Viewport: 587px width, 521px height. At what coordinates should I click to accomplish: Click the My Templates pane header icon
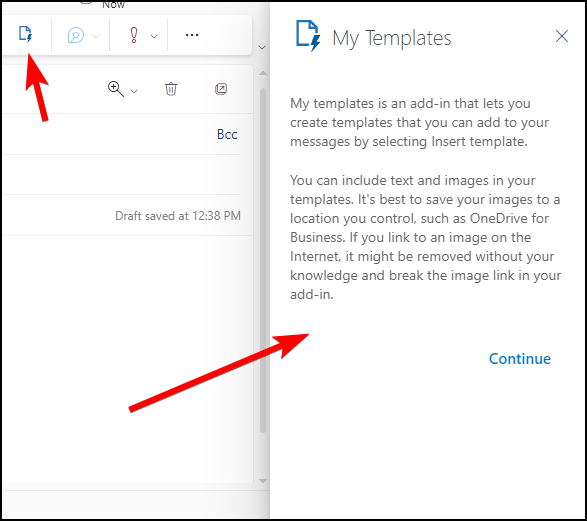tap(308, 36)
